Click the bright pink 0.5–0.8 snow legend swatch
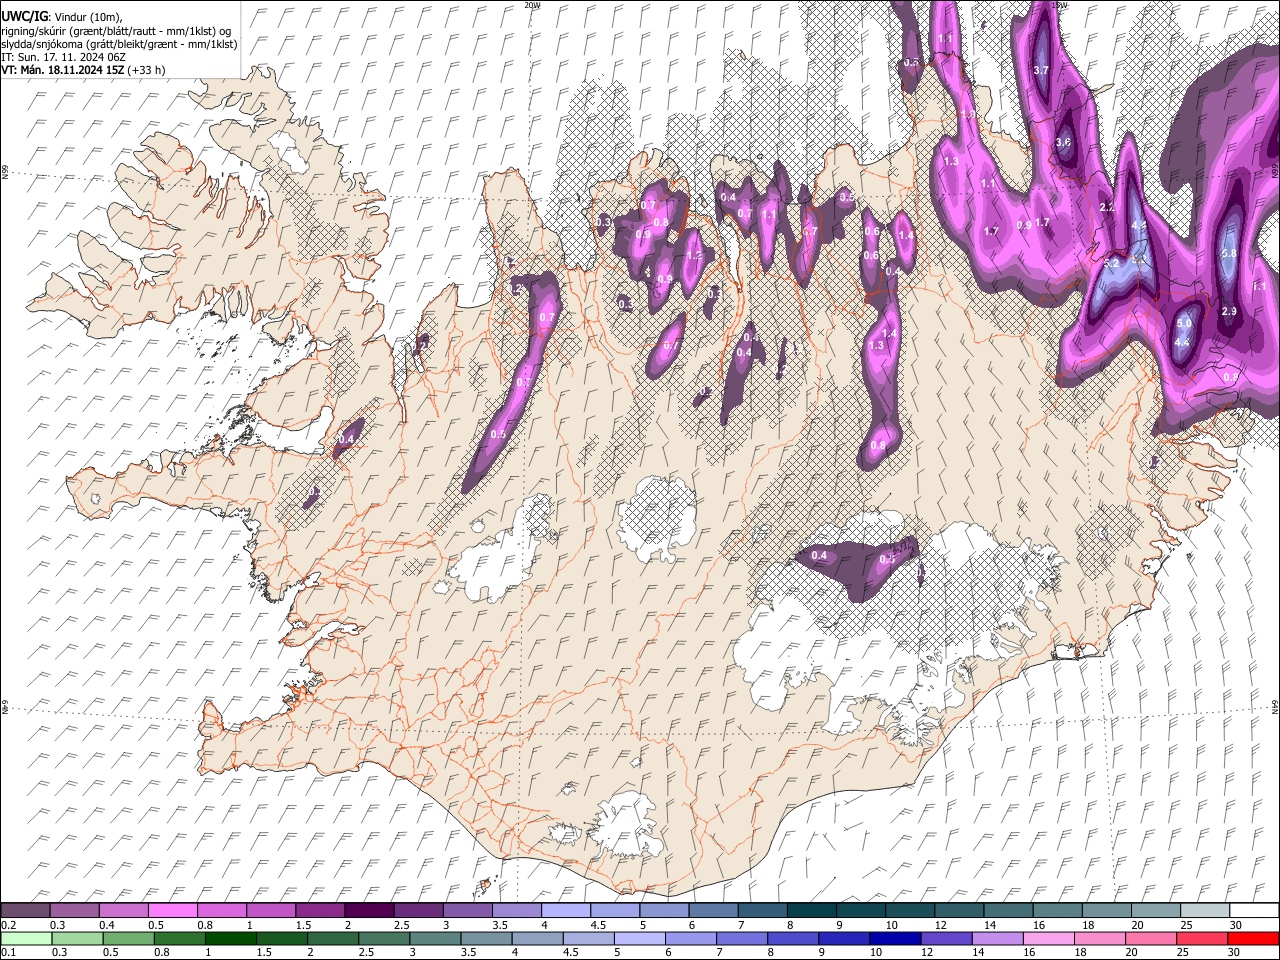 tap(172, 910)
